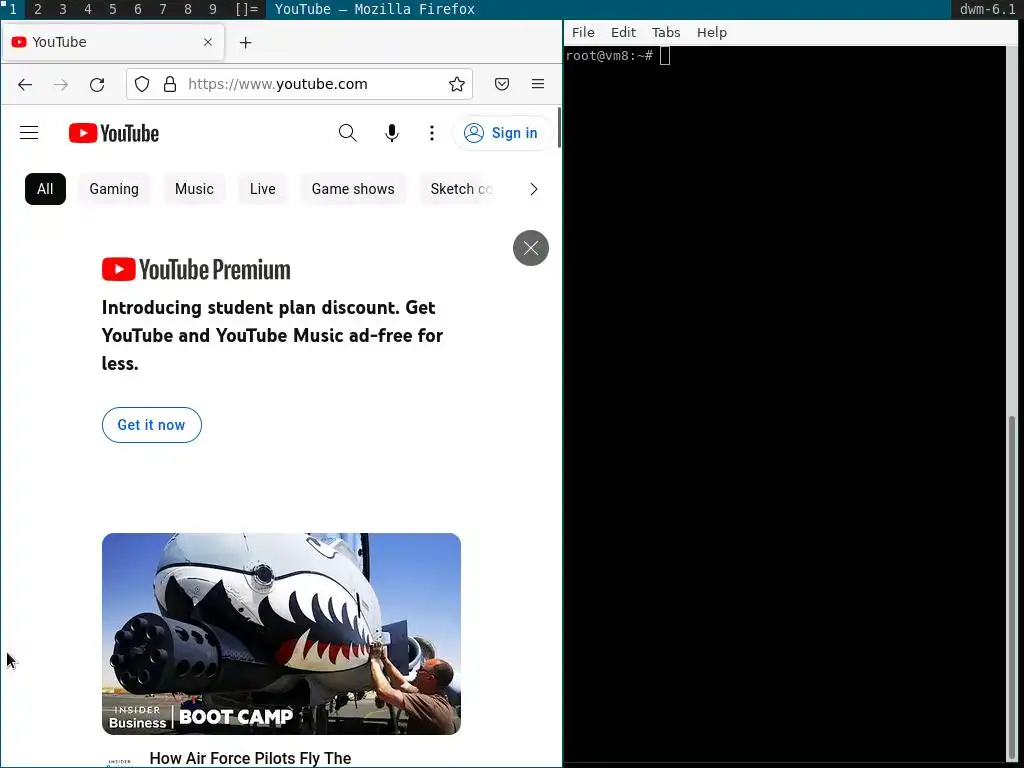Switch to dwm tag 2
The image size is (1024, 768).
coord(38,9)
